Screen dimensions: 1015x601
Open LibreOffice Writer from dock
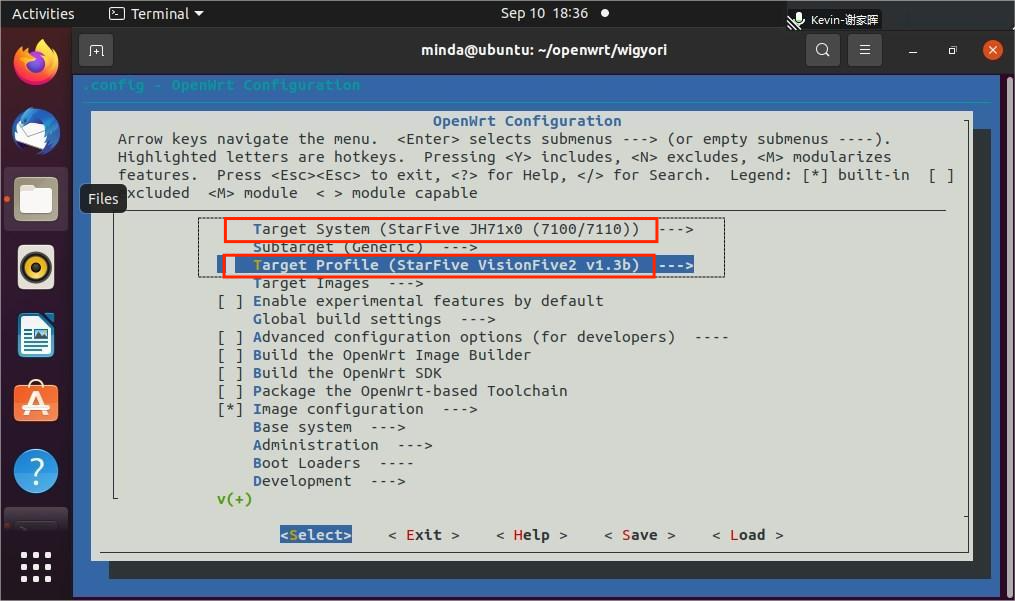tap(36, 335)
